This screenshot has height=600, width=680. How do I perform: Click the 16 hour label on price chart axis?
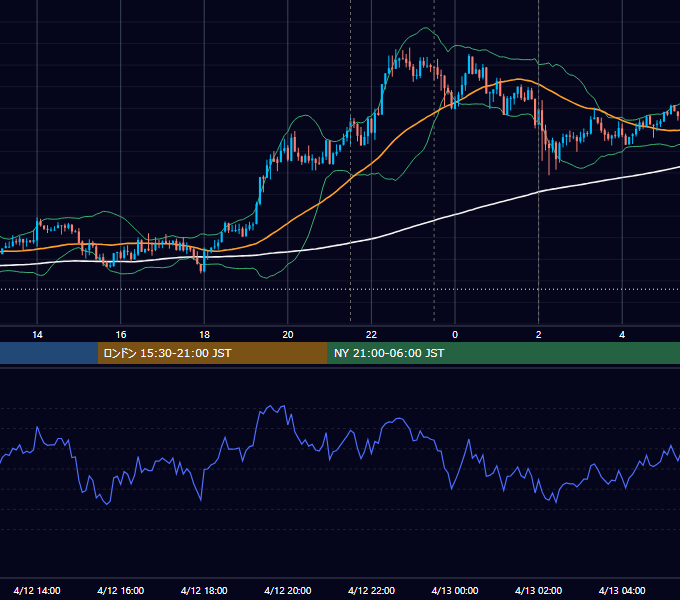pyautogui.click(x=121, y=335)
